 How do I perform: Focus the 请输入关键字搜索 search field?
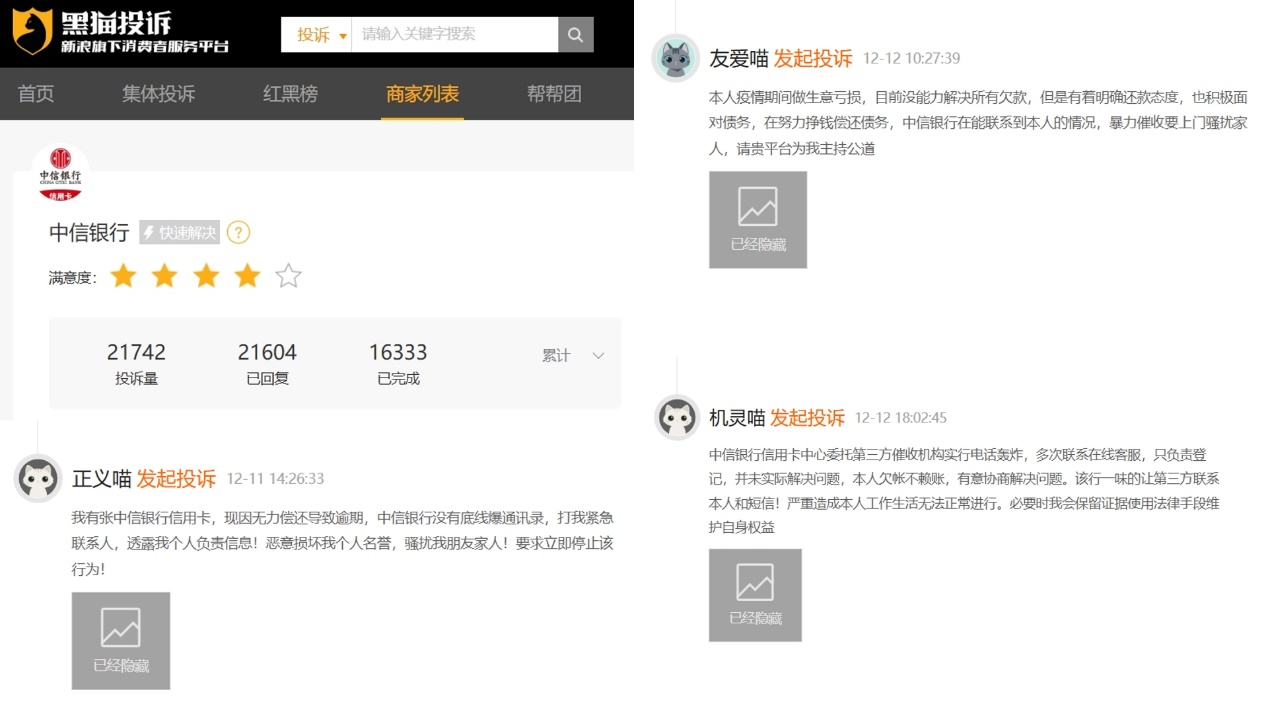[455, 35]
